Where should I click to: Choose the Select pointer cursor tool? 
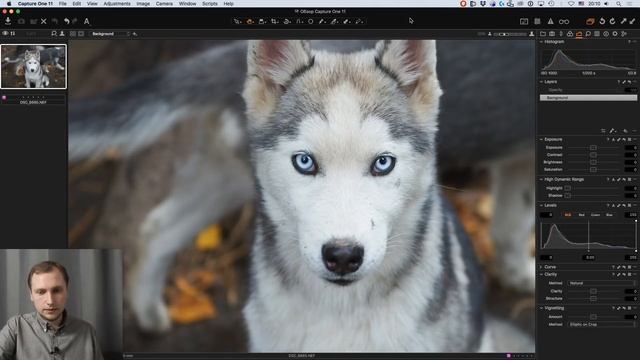pyautogui.click(x=237, y=21)
